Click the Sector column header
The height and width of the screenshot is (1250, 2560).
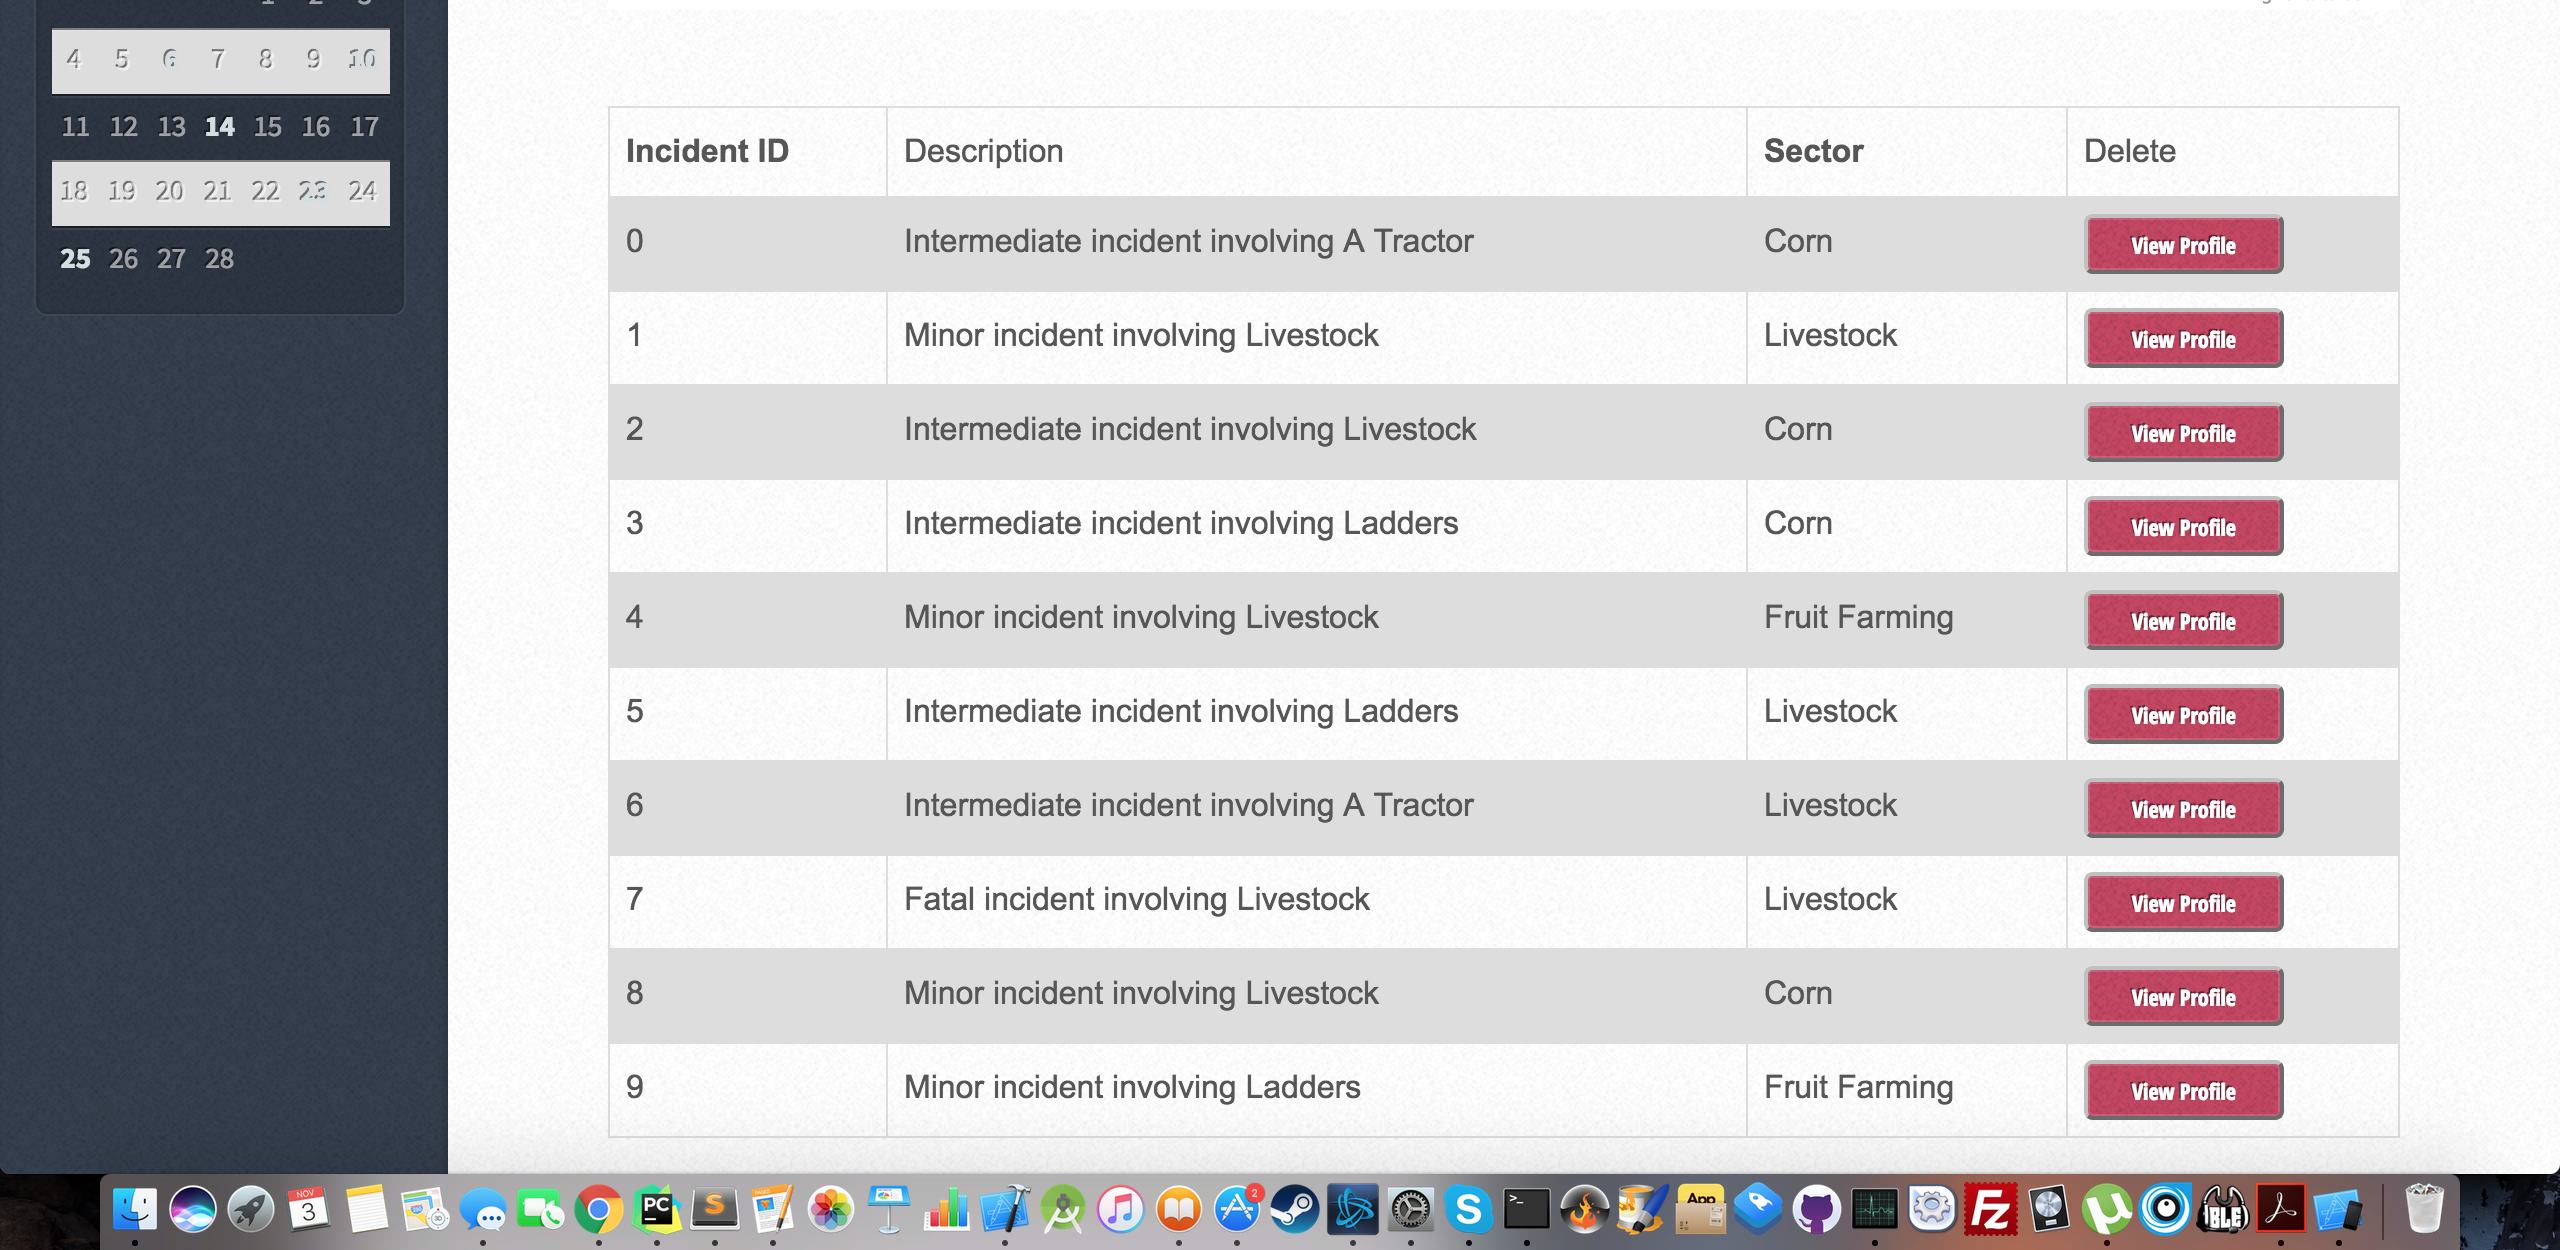pyautogui.click(x=1813, y=151)
